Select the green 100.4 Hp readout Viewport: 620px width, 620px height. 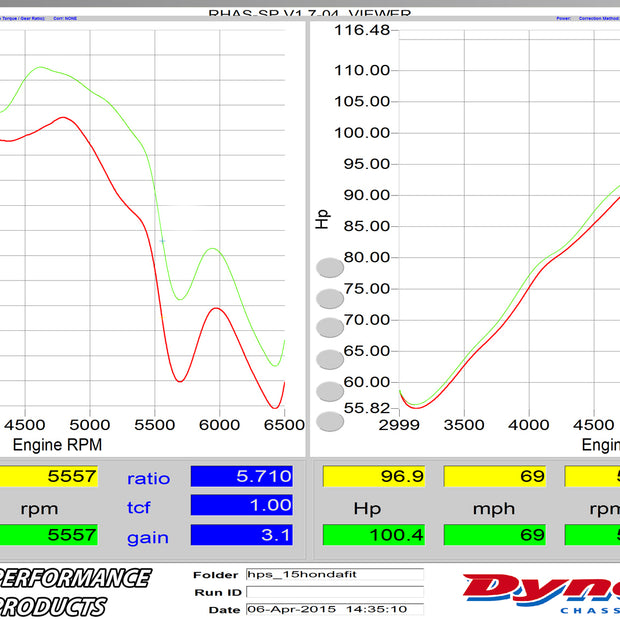374,535
